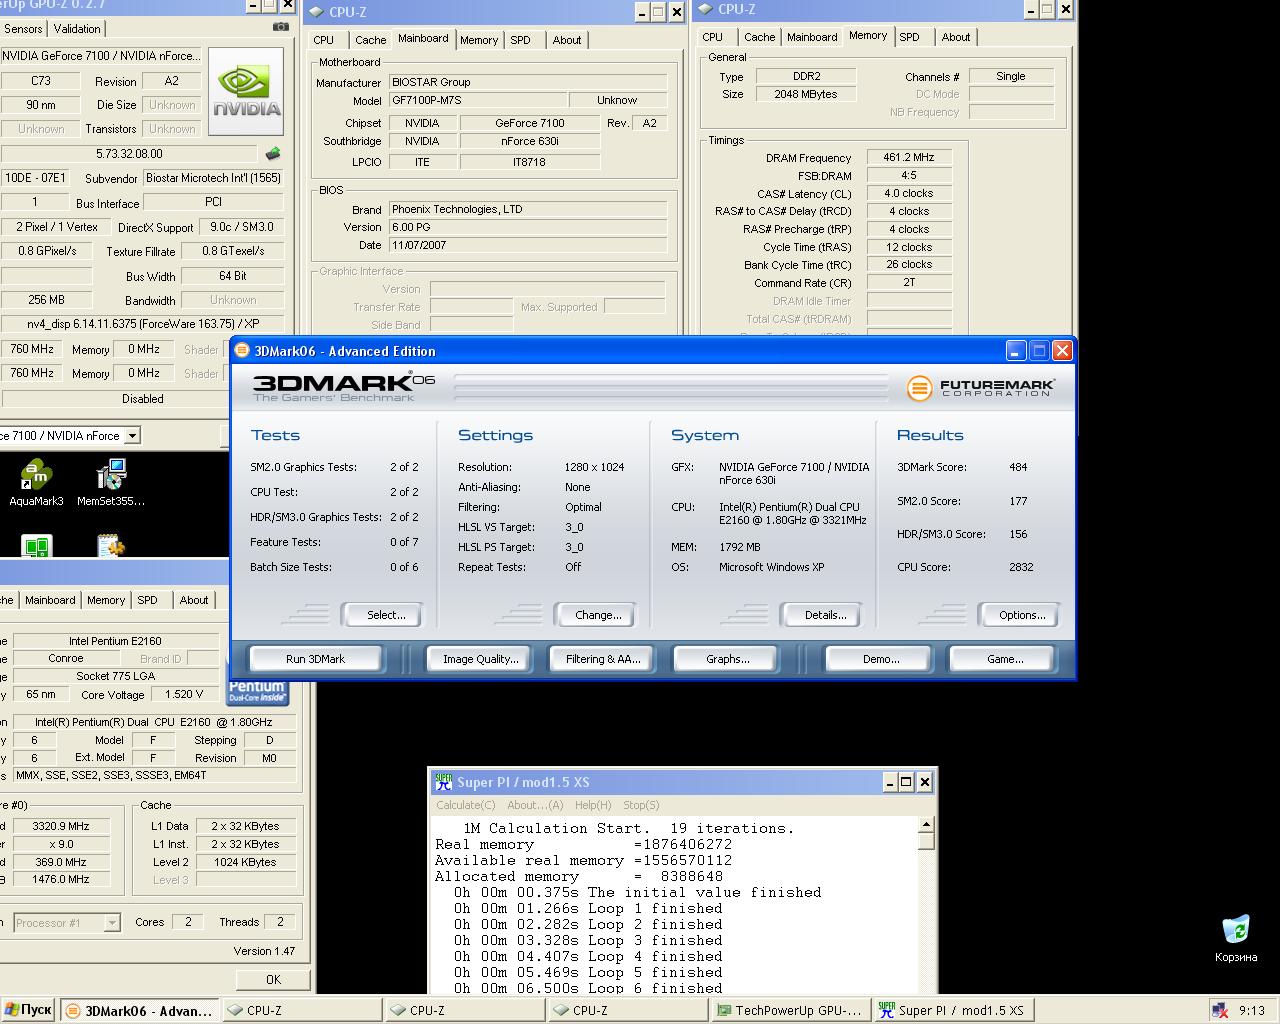Open CPU tab in middle CPU-Z window
Image resolution: width=1280 pixels, height=1024 pixels.
[x=324, y=40]
